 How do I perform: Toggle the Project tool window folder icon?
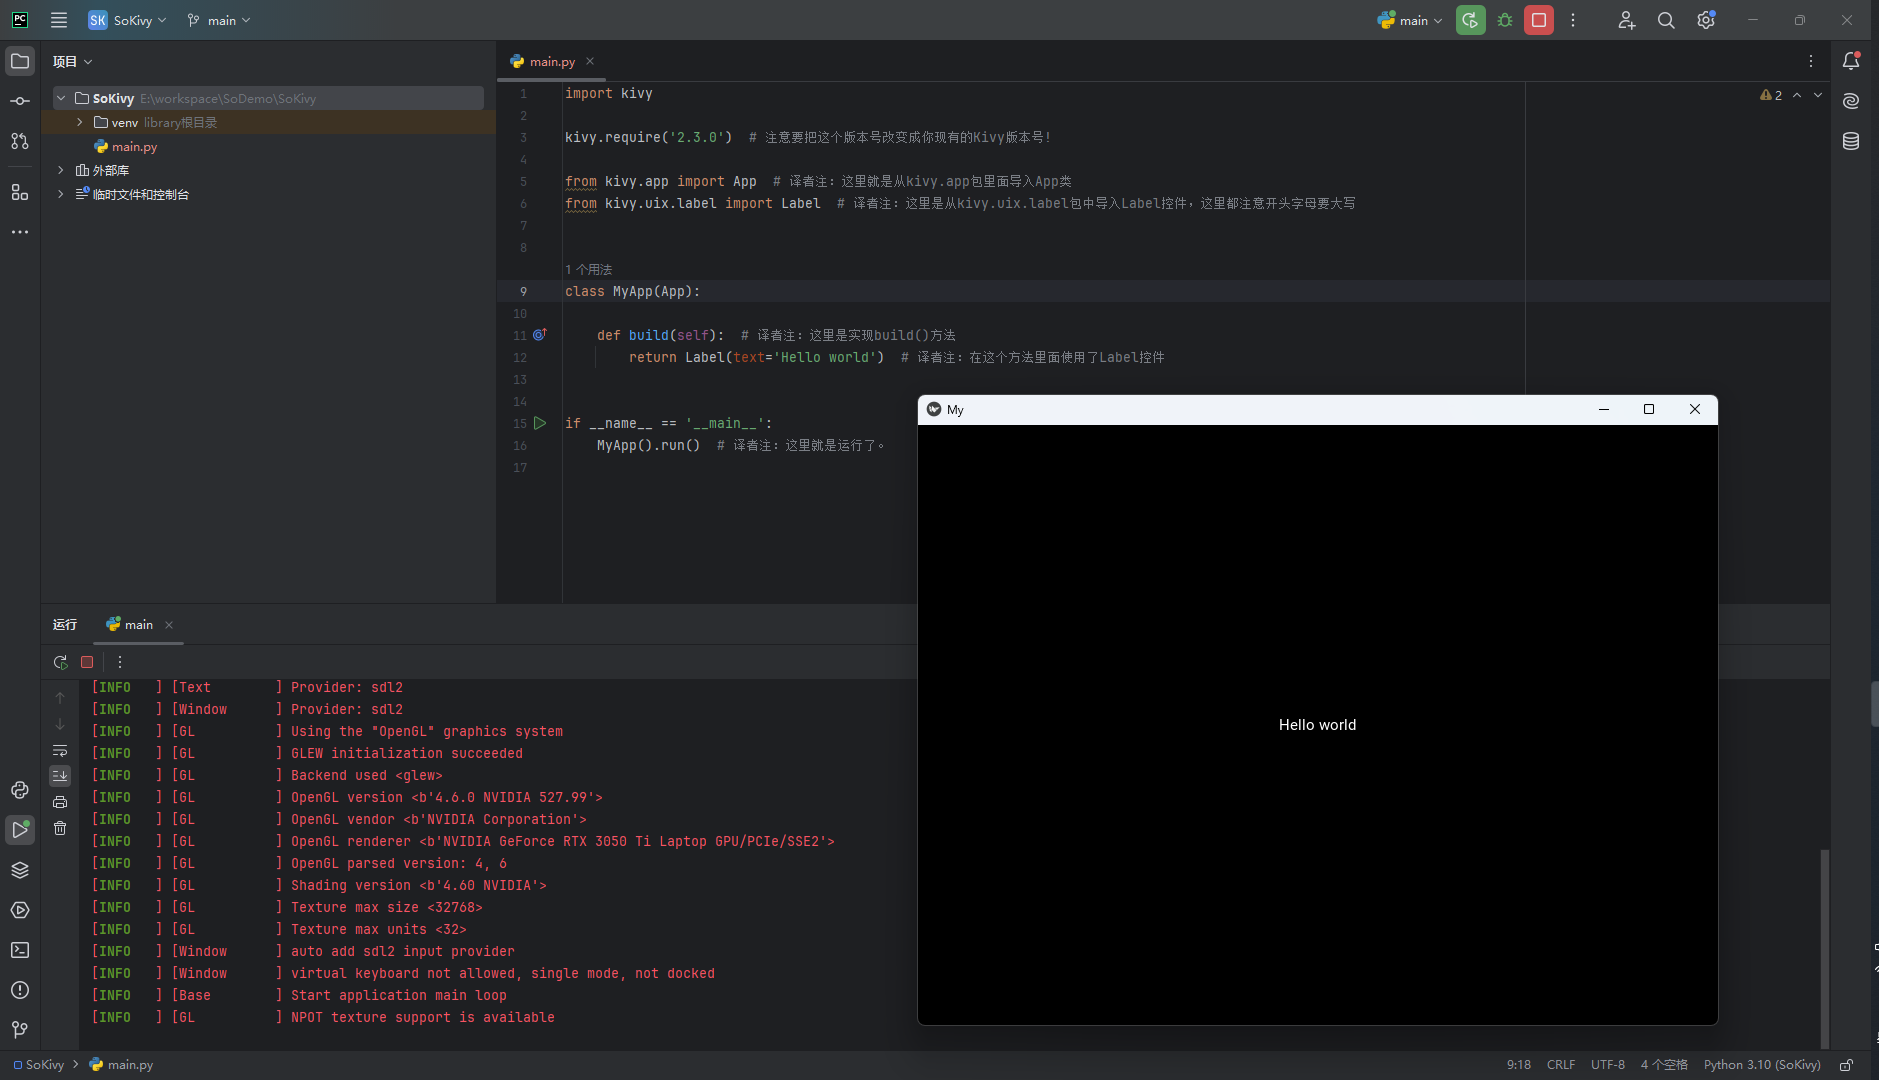(20, 61)
